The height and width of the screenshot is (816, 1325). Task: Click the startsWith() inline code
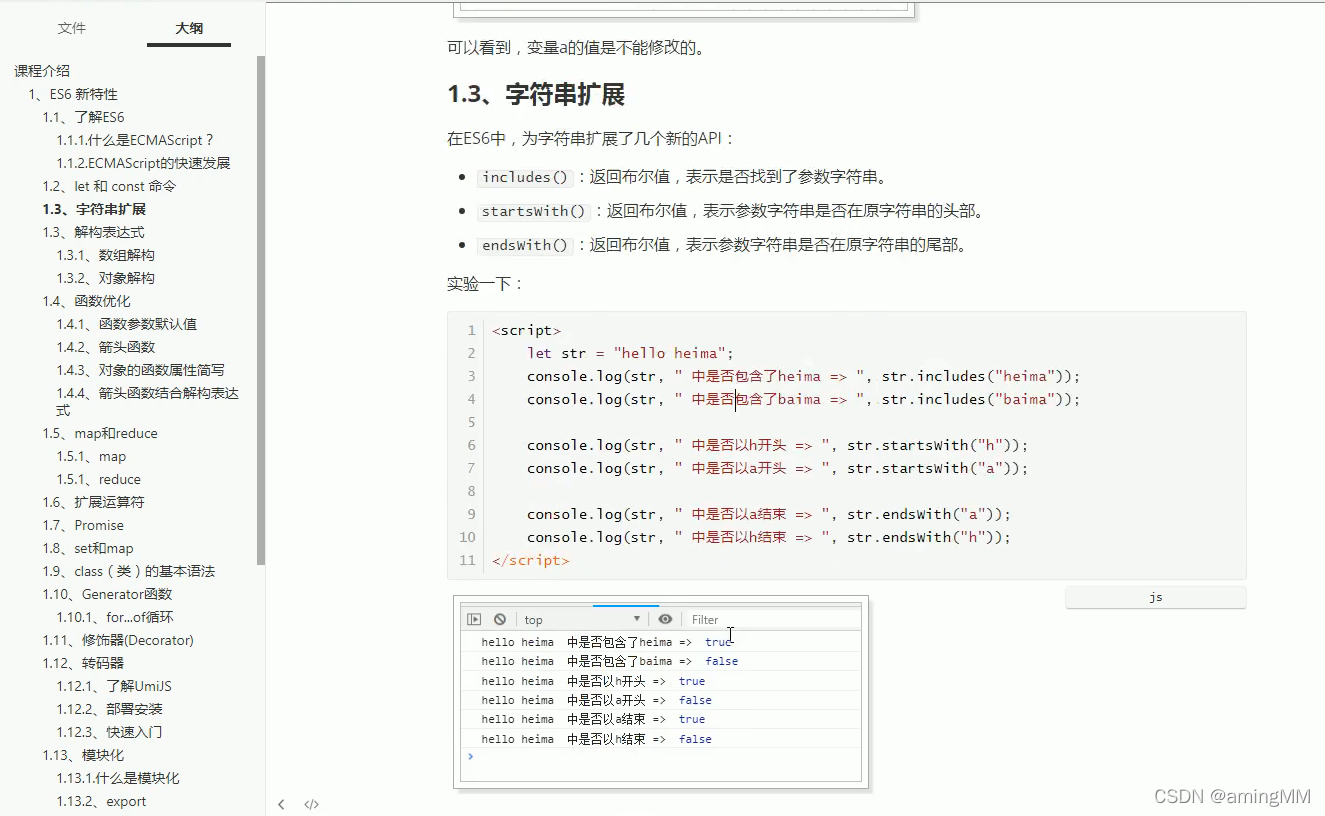(x=534, y=211)
